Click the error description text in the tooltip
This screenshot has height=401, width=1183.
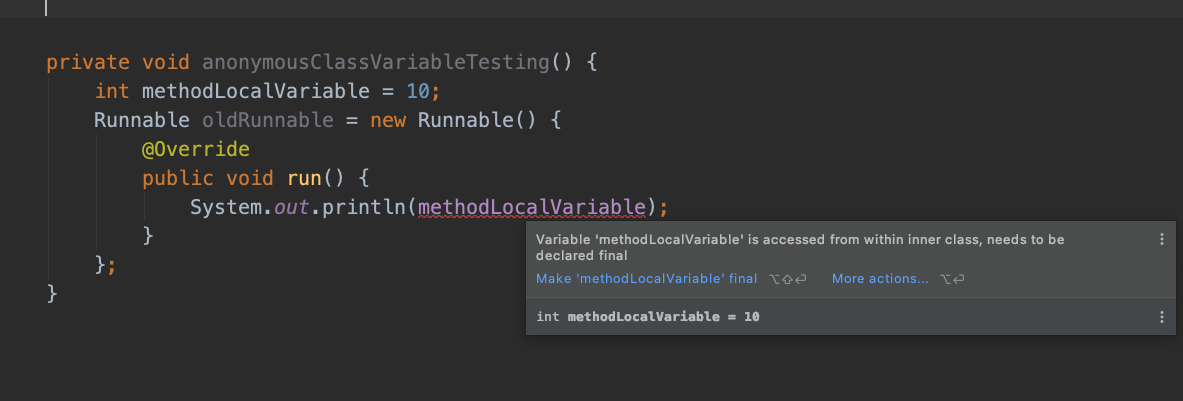[x=800, y=247]
